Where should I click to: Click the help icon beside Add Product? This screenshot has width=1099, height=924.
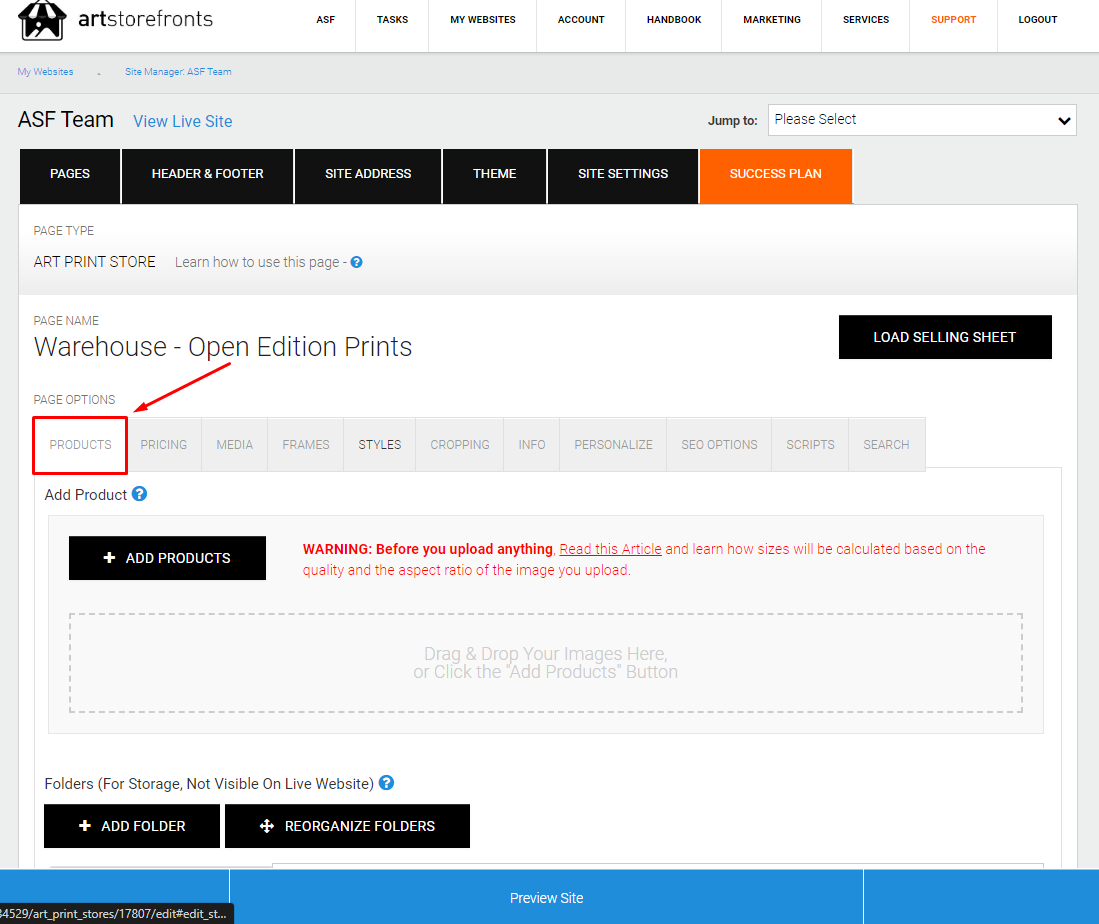click(x=139, y=493)
